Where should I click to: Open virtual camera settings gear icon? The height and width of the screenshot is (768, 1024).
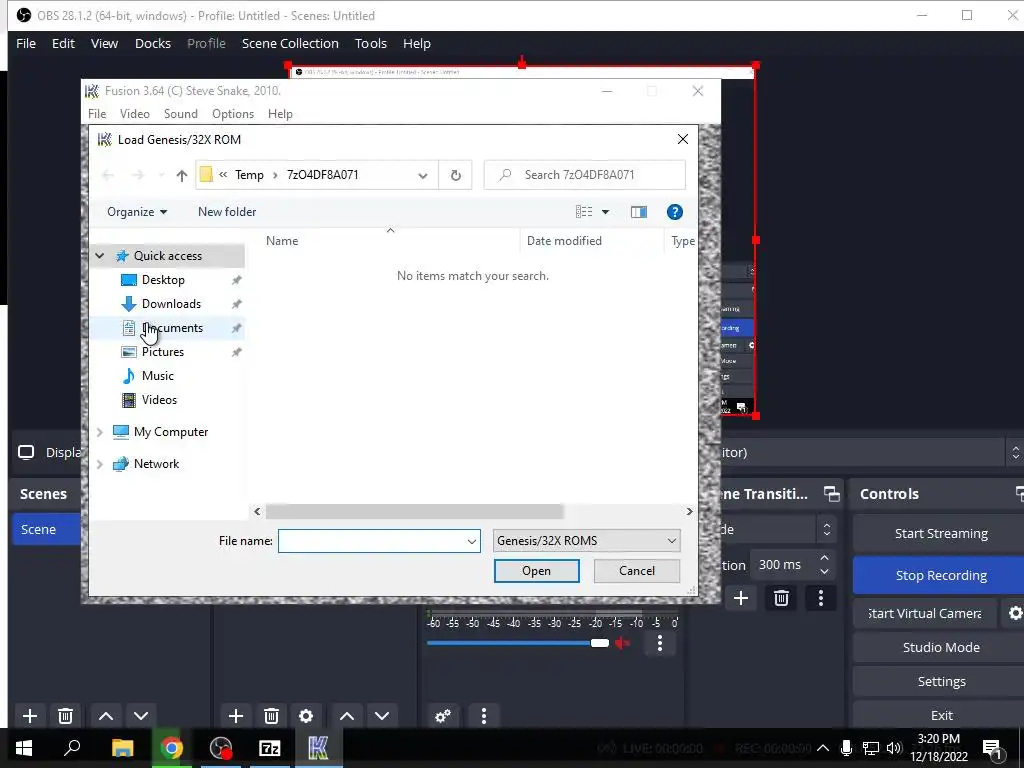pyautogui.click(x=1015, y=613)
